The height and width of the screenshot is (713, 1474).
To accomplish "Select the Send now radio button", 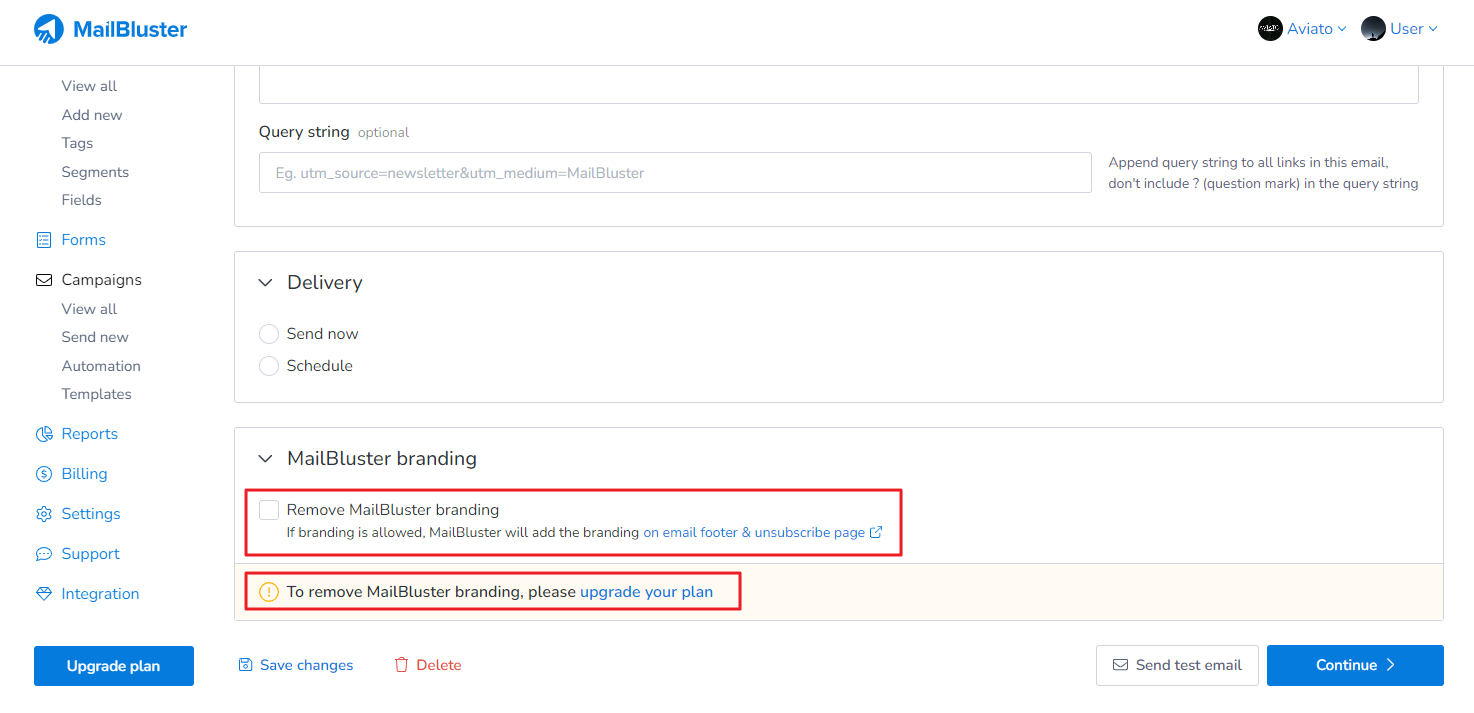I will click(x=269, y=334).
